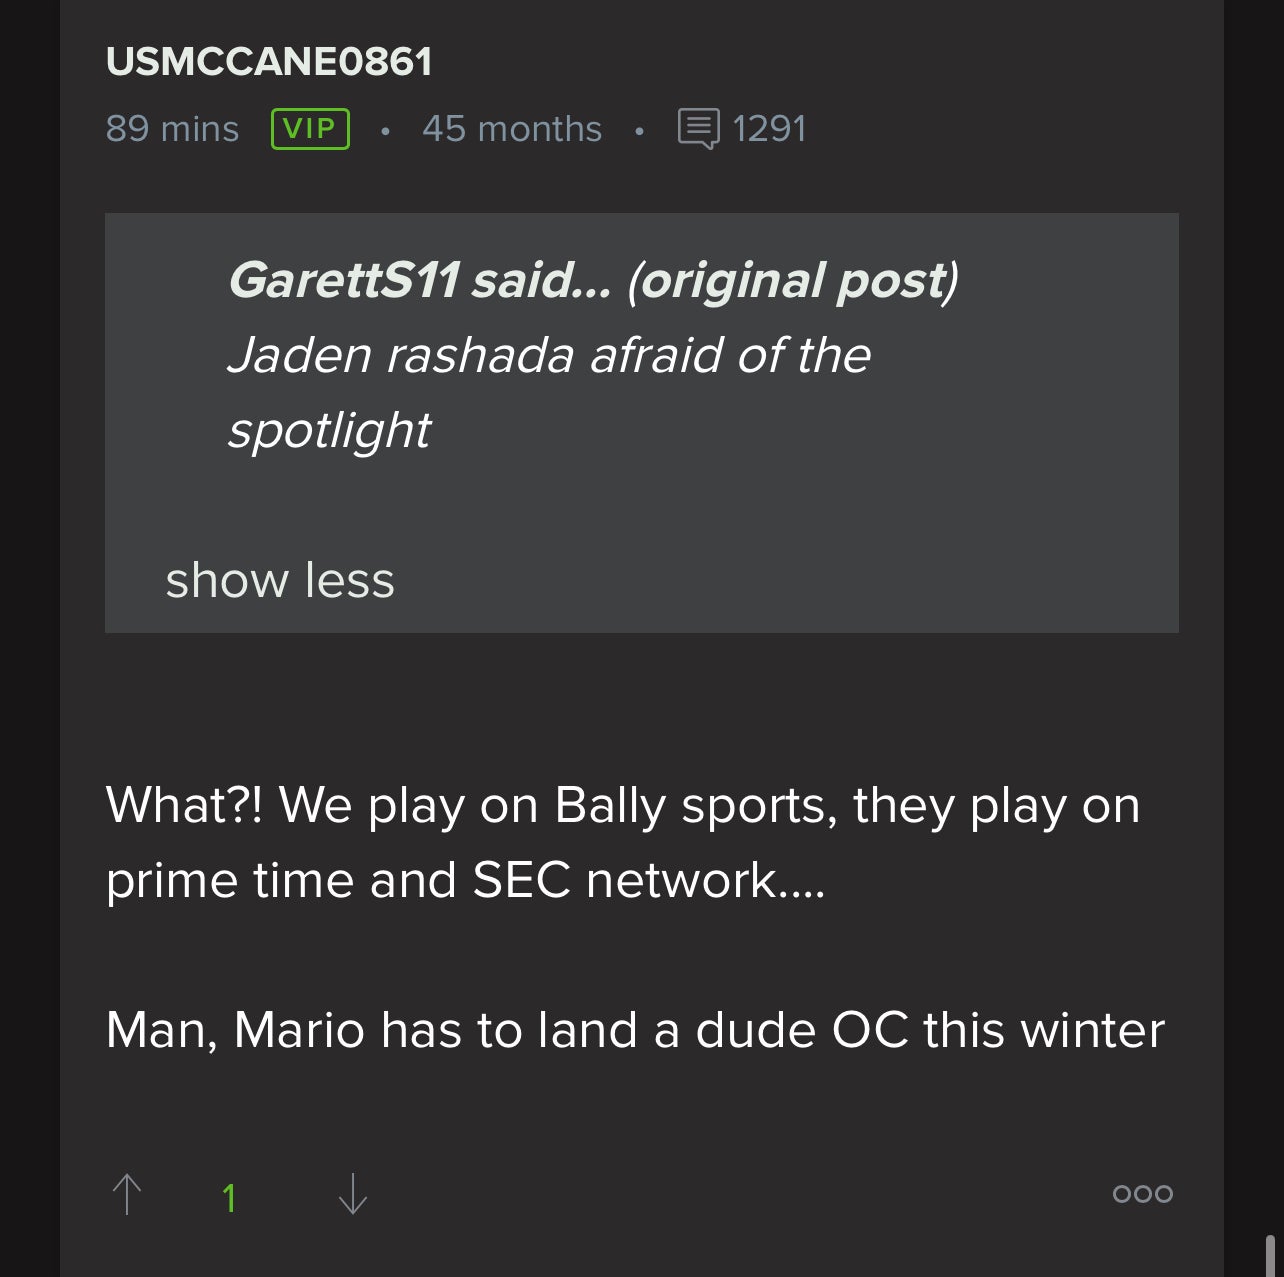The image size is (1284, 1277).
Task: Click the SEC network text line
Action: pyautogui.click(x=465, y=881)
